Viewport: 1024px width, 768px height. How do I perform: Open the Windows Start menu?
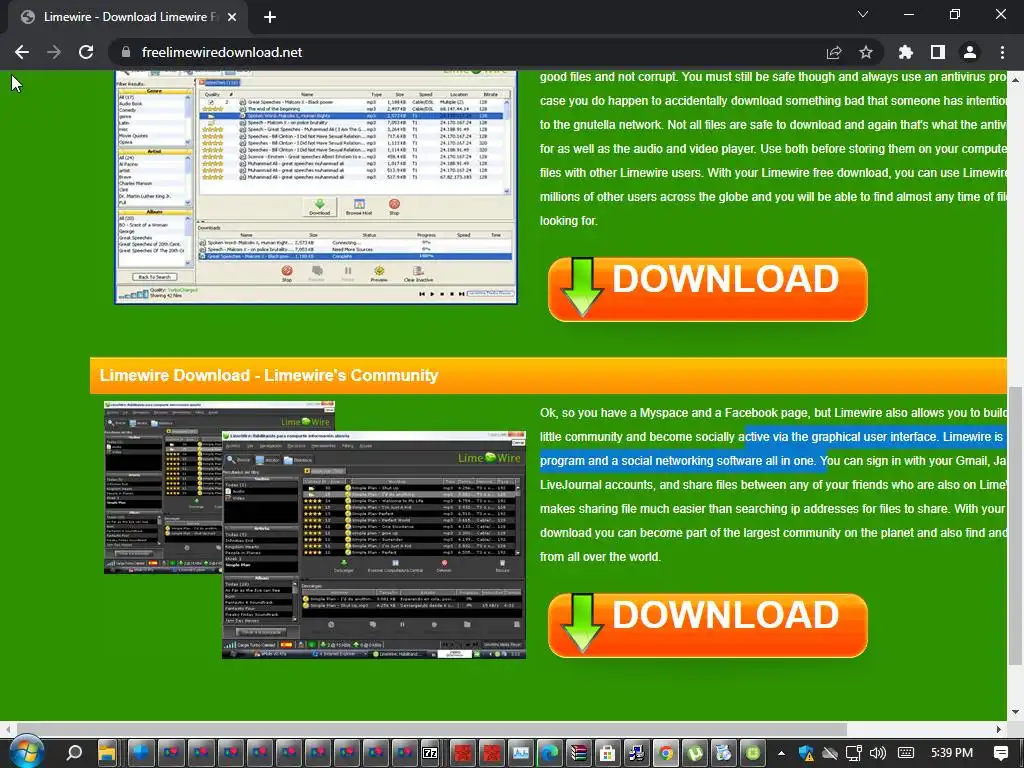click(25, 753)
